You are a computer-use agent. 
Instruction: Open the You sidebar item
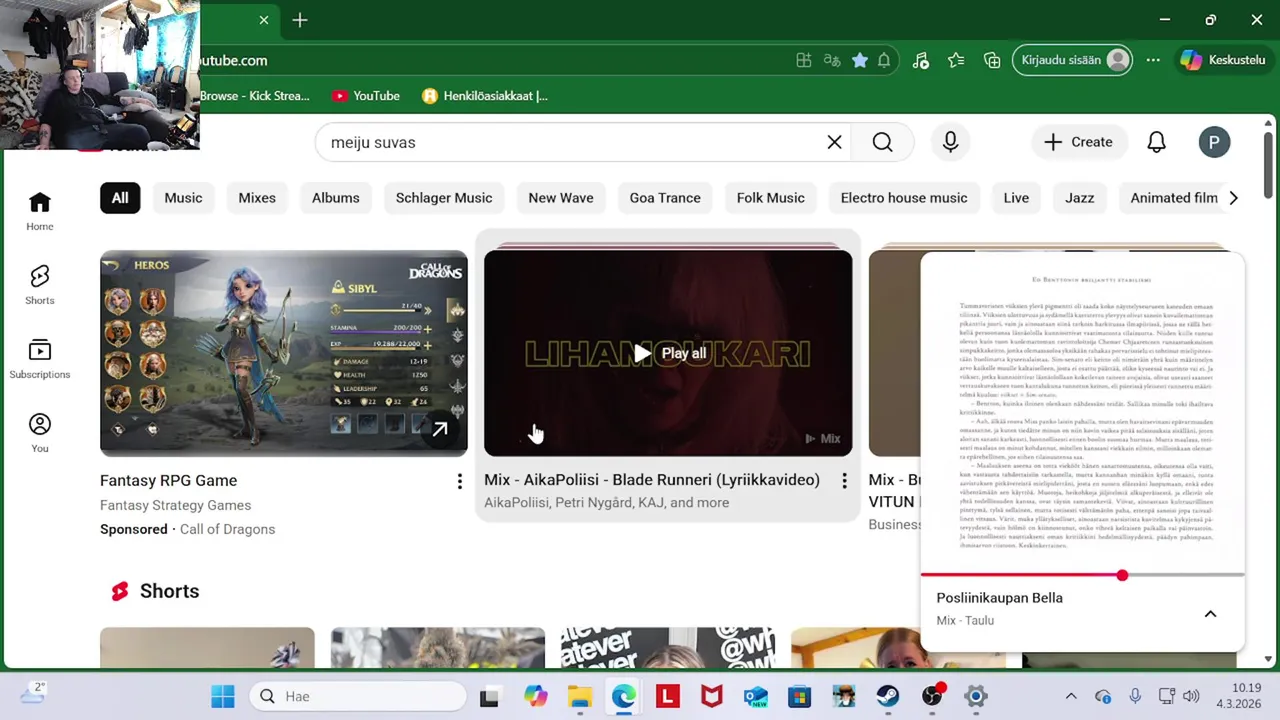pos(40,432)
